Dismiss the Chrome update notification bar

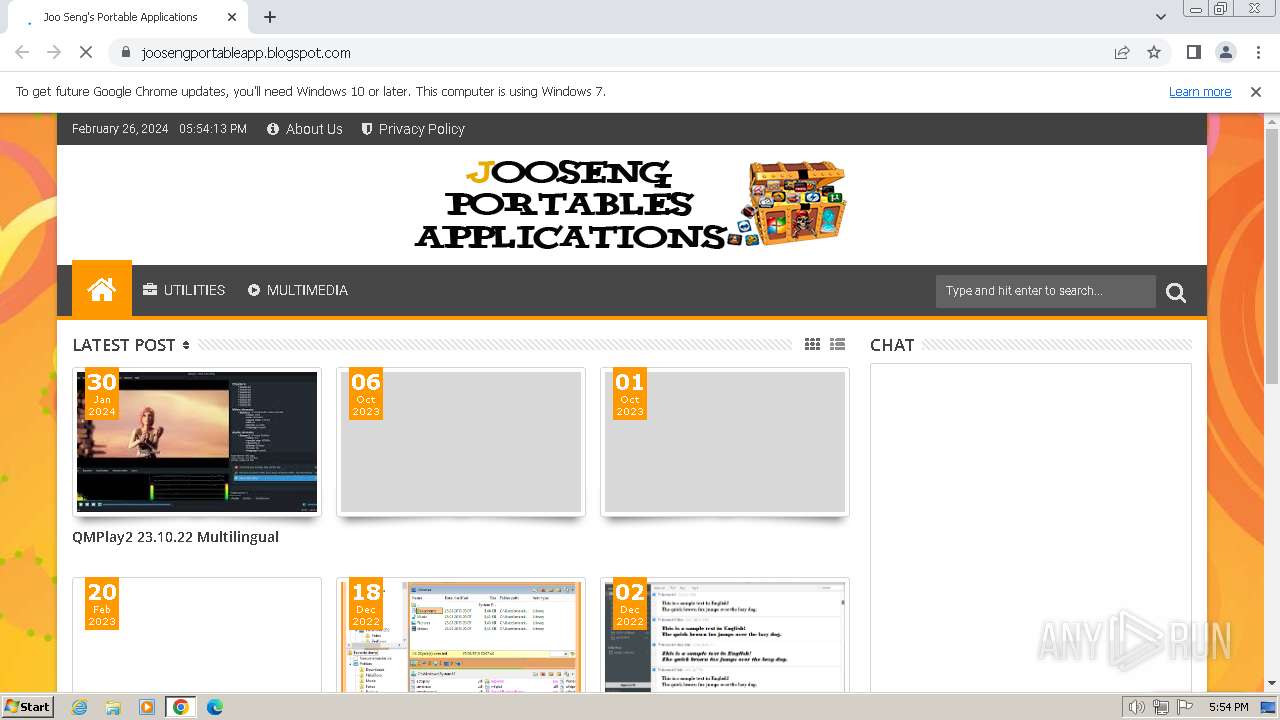click(x=1256, y=92)
